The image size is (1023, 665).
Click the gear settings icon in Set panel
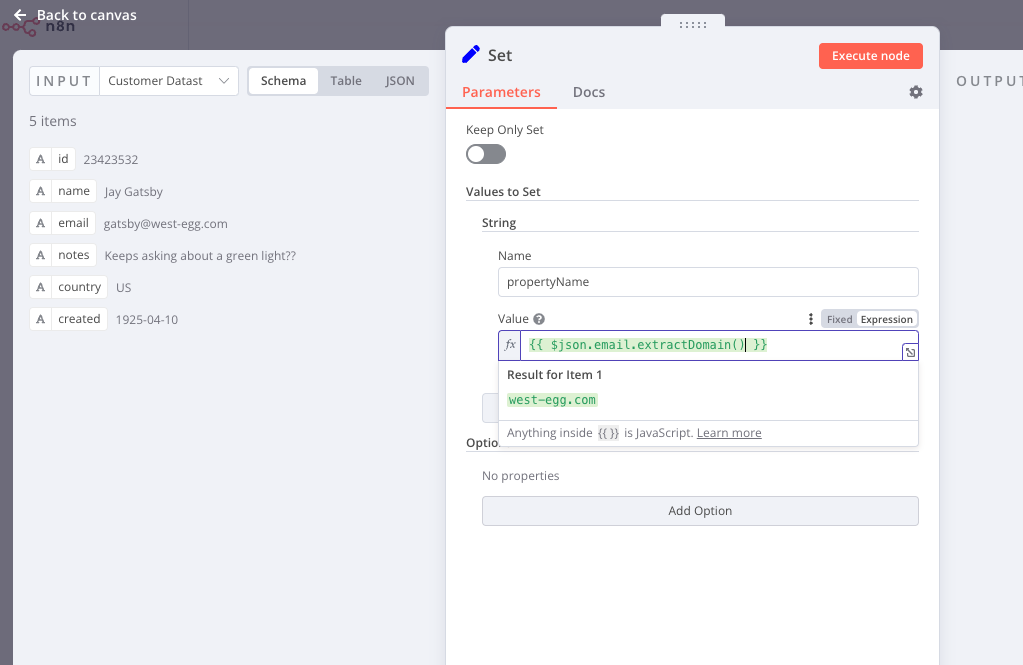pos(915,92)
